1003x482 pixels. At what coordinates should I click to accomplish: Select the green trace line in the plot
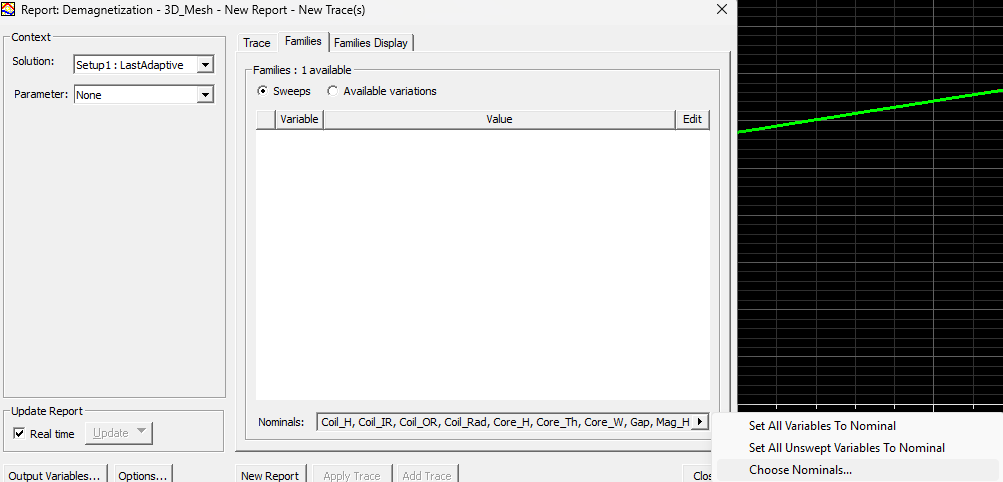[870, 111]
